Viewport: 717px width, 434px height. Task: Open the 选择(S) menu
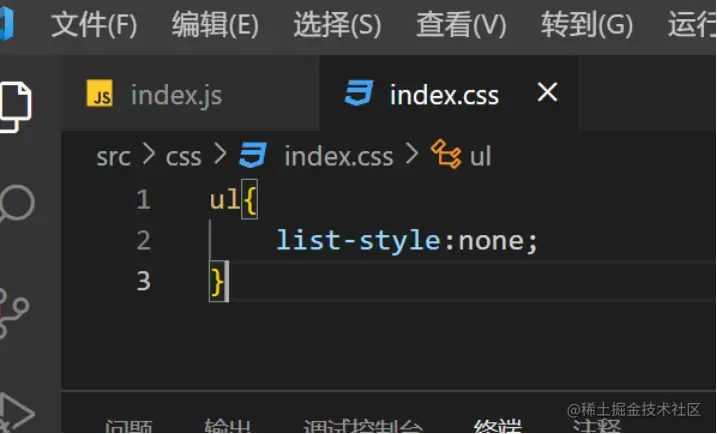tap(337, 25)
